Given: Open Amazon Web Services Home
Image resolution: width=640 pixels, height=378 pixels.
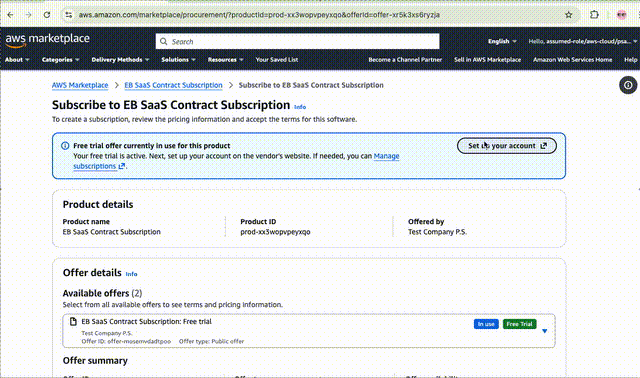Looking at the screenshot, I should click(x=573, y=60).
